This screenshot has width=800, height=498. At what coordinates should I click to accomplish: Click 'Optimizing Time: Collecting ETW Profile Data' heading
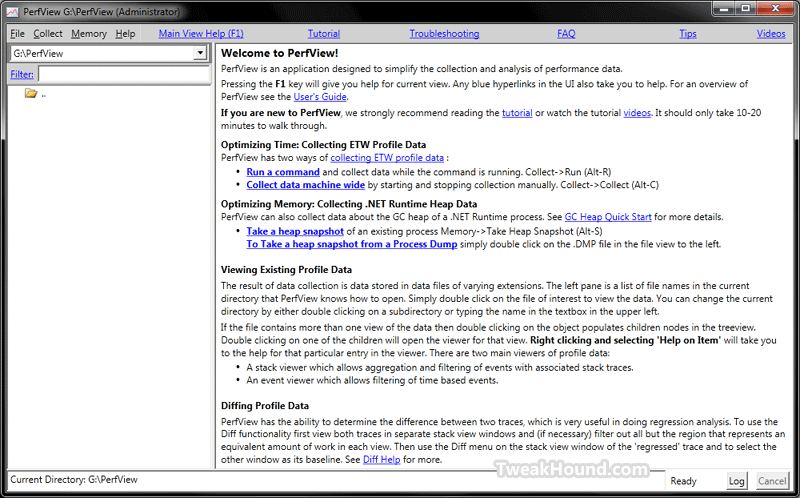(323, 144)
